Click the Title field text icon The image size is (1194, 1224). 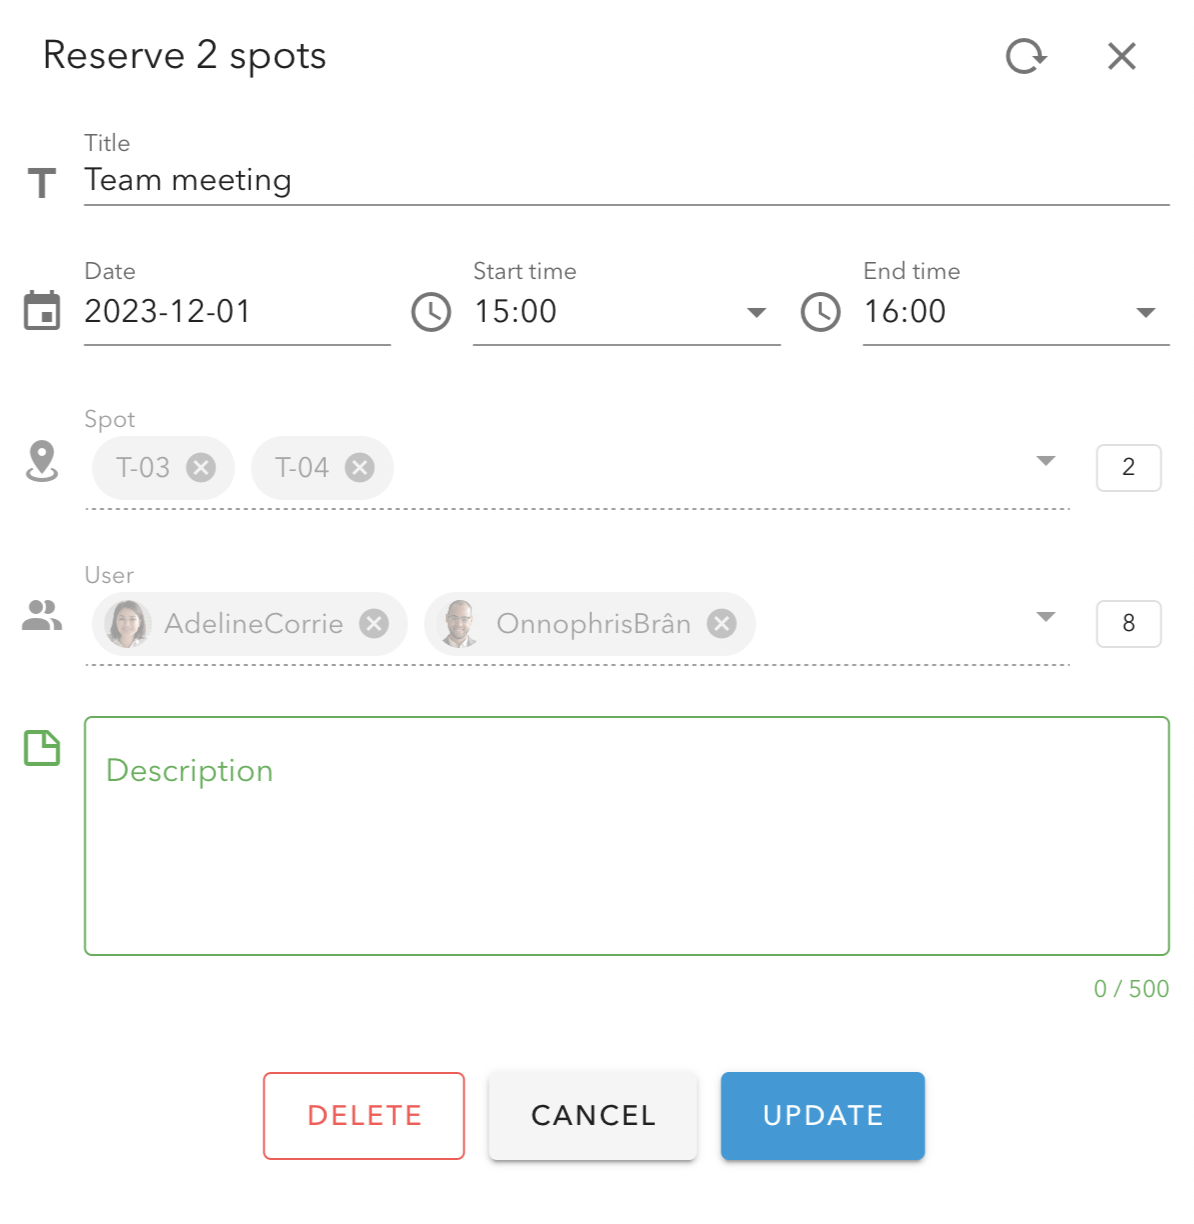click(x=41, y=182)
